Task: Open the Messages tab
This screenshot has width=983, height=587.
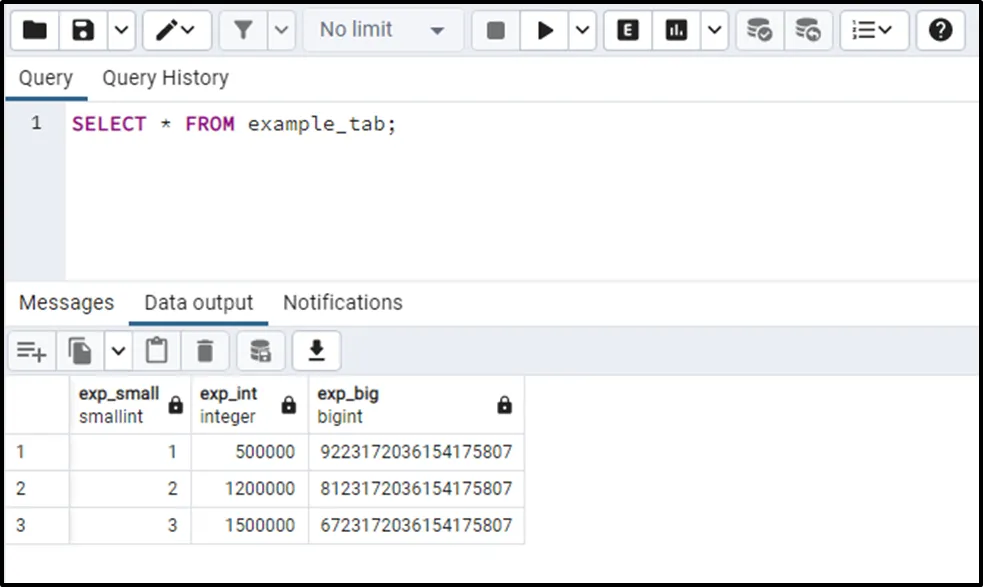Action: (66, 302)
